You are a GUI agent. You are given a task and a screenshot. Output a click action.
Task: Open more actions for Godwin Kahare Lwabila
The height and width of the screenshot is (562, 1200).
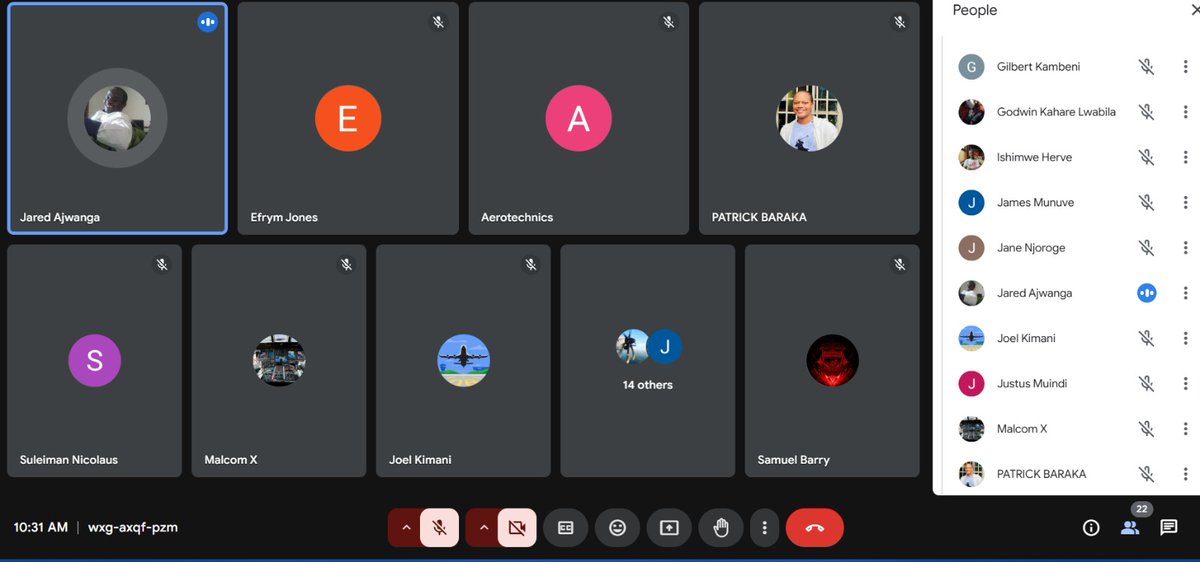(1185, 112)
